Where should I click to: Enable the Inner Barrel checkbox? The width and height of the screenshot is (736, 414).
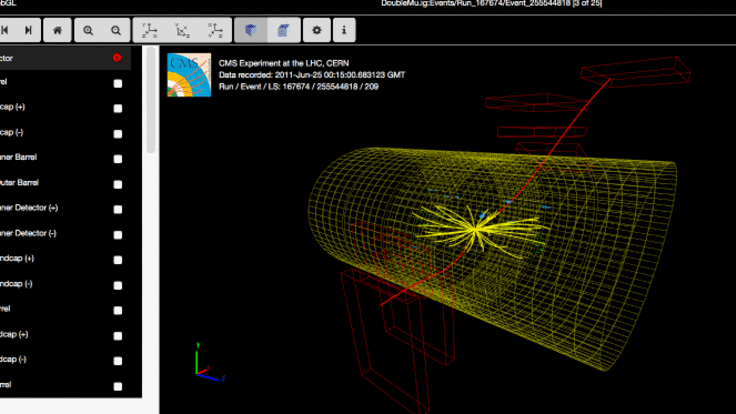[118, 158]
